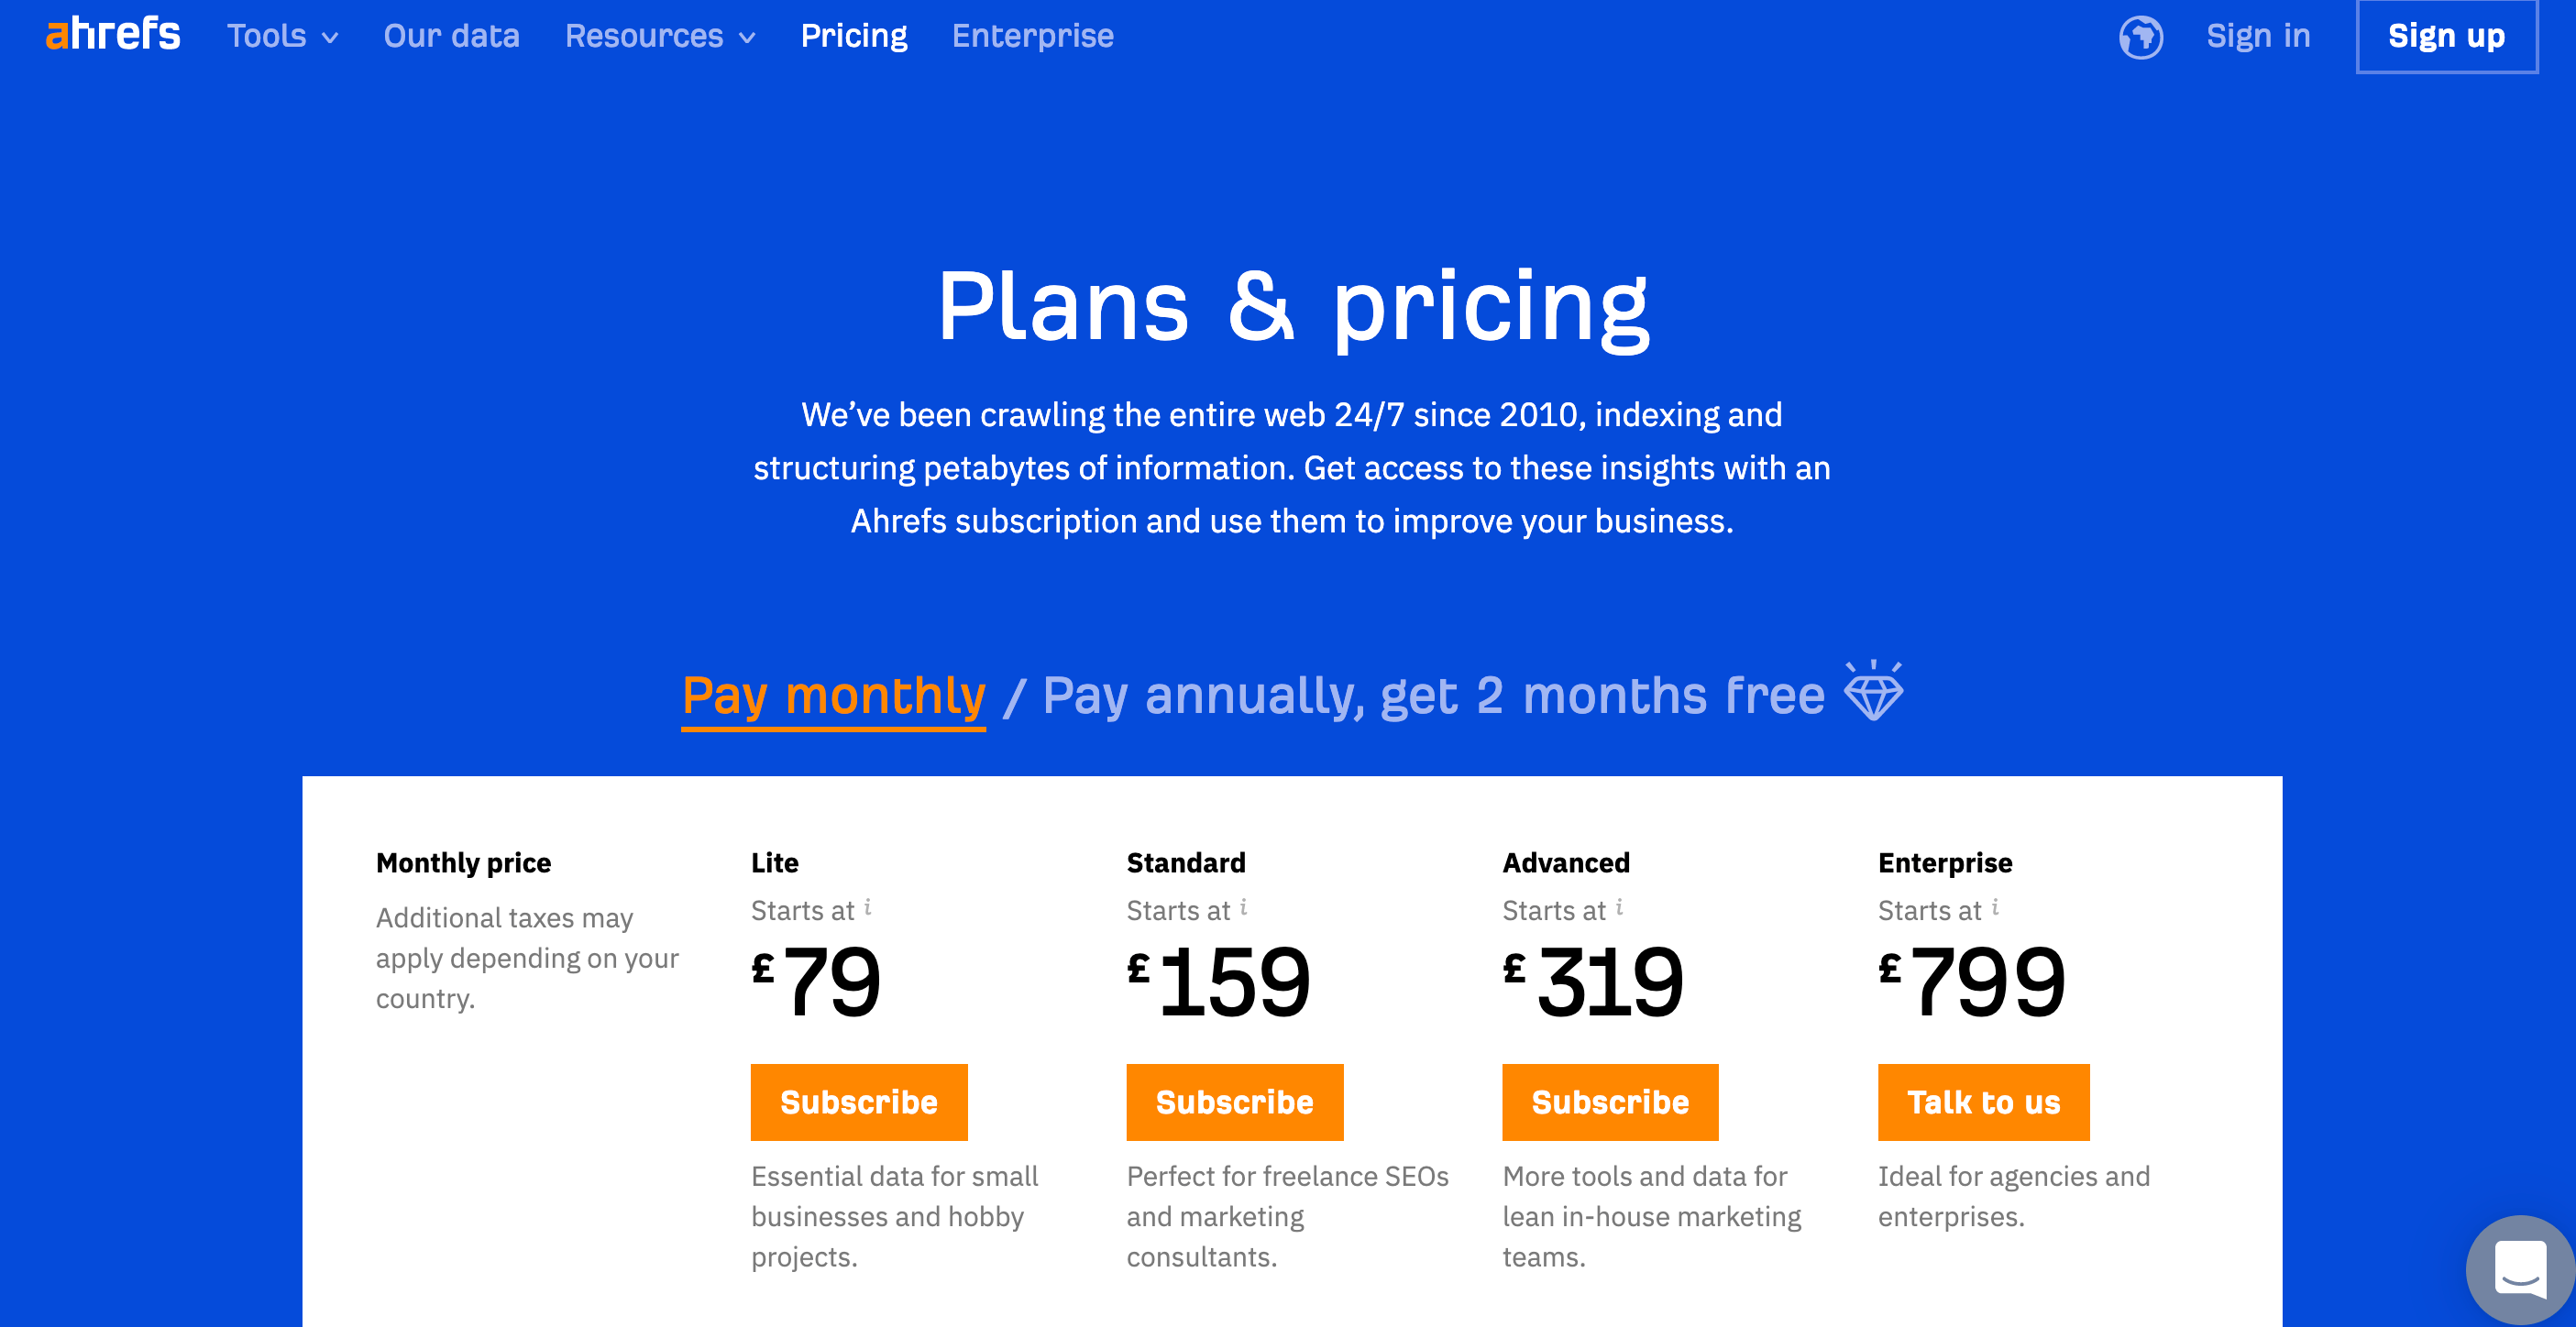This screenshot has height=1327, width=2576.
Task: Click the Ahrefs logo
Action: pyautogui.click(x=113, y=35)
